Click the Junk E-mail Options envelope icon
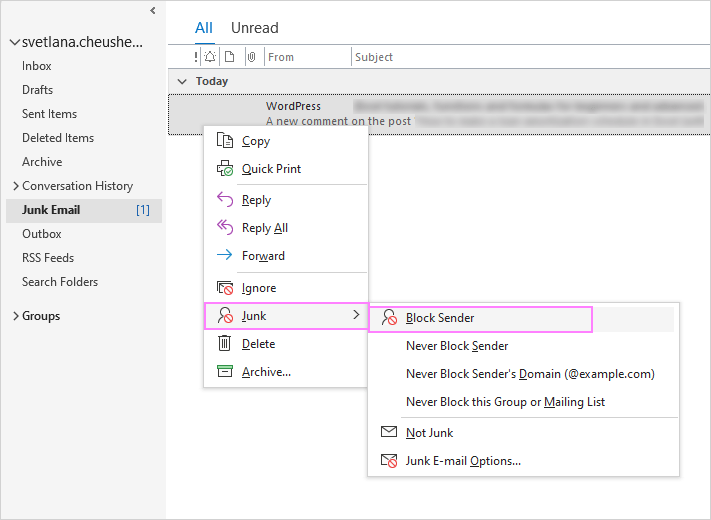This screenshot has height=520, width=711. click(389, 461)
